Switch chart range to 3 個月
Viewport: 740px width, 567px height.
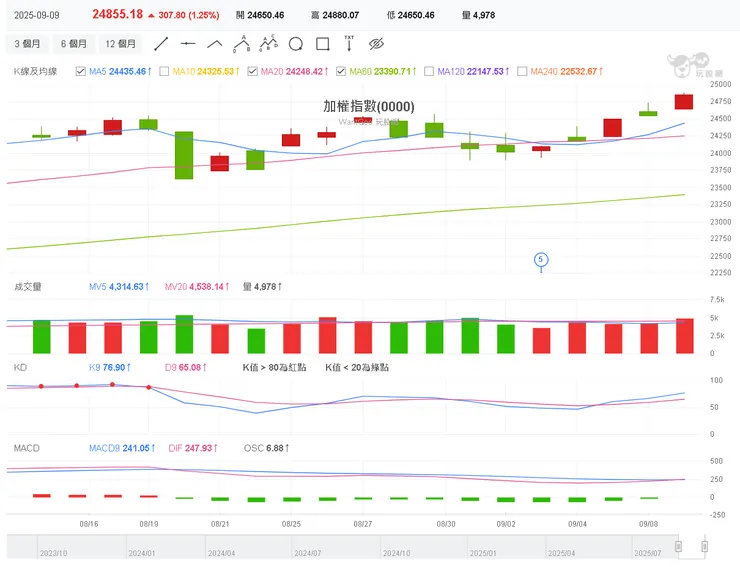(x=27, y=44)
